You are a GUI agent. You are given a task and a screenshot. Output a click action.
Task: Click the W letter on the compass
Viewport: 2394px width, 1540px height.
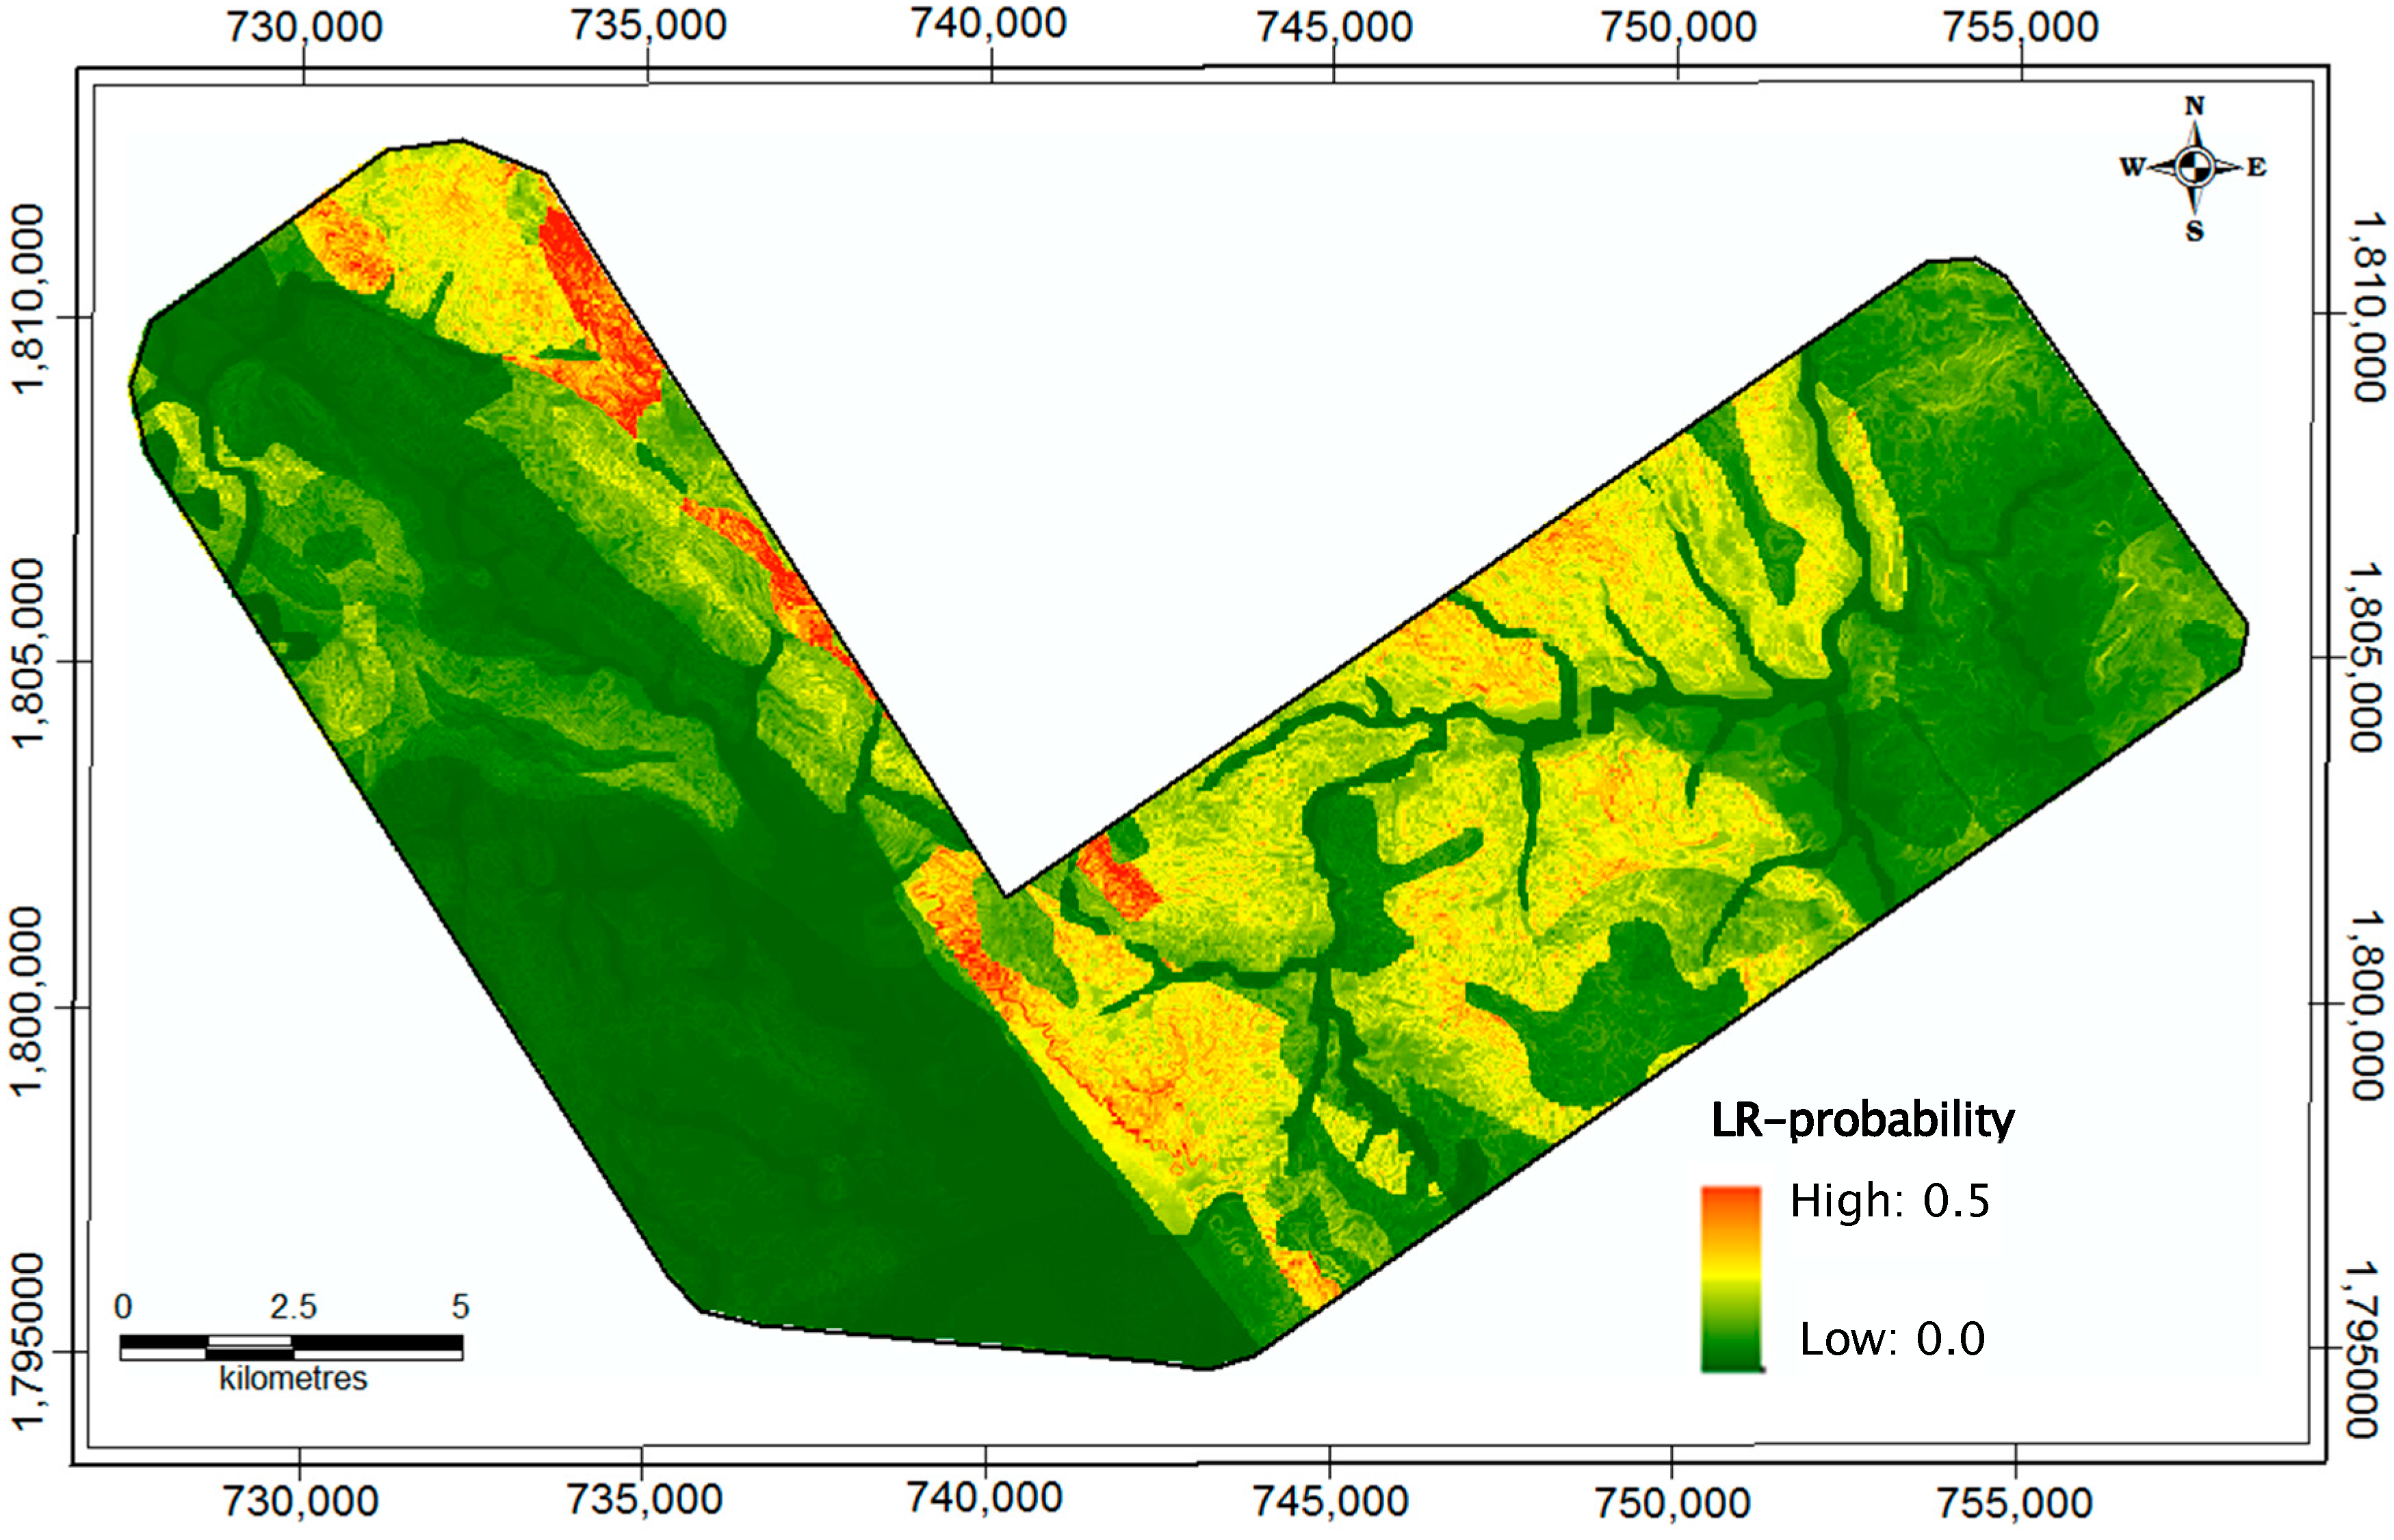2132,167
